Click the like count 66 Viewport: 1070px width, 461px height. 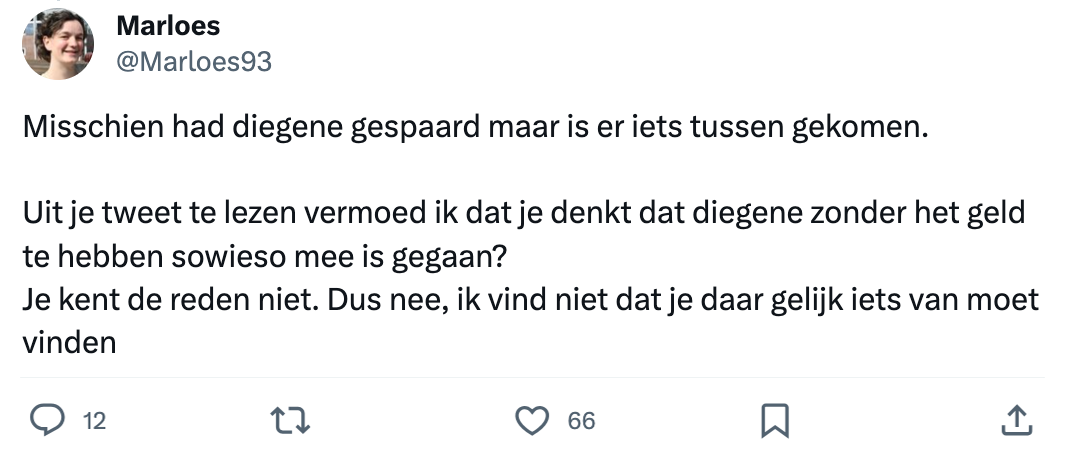tap(581, 422)
